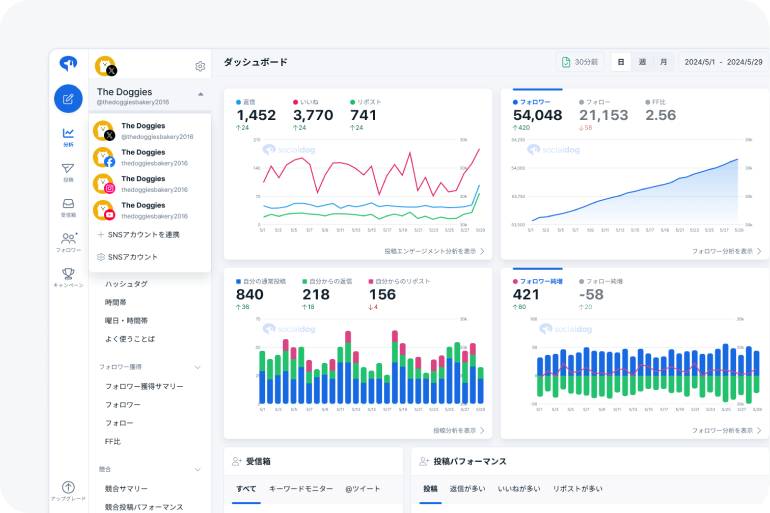Viewport: 770px width, 513px height.
Task: Open the 投稿 paper-plane sidebar icon
Action: 68,172
